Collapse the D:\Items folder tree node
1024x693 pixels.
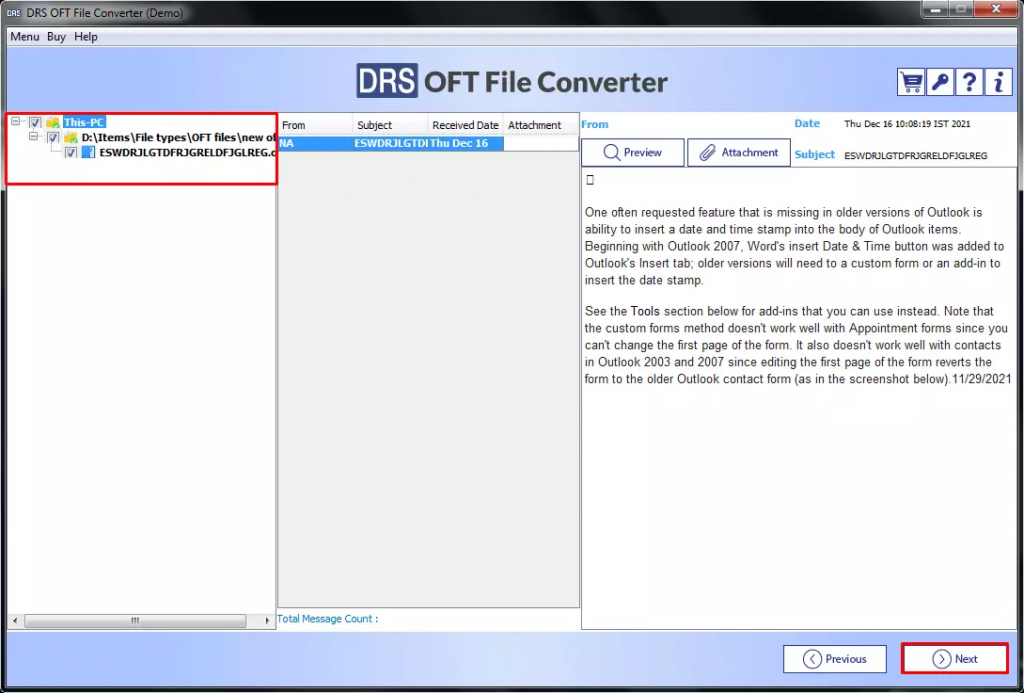pyautogui.click(x=33, y=137)
